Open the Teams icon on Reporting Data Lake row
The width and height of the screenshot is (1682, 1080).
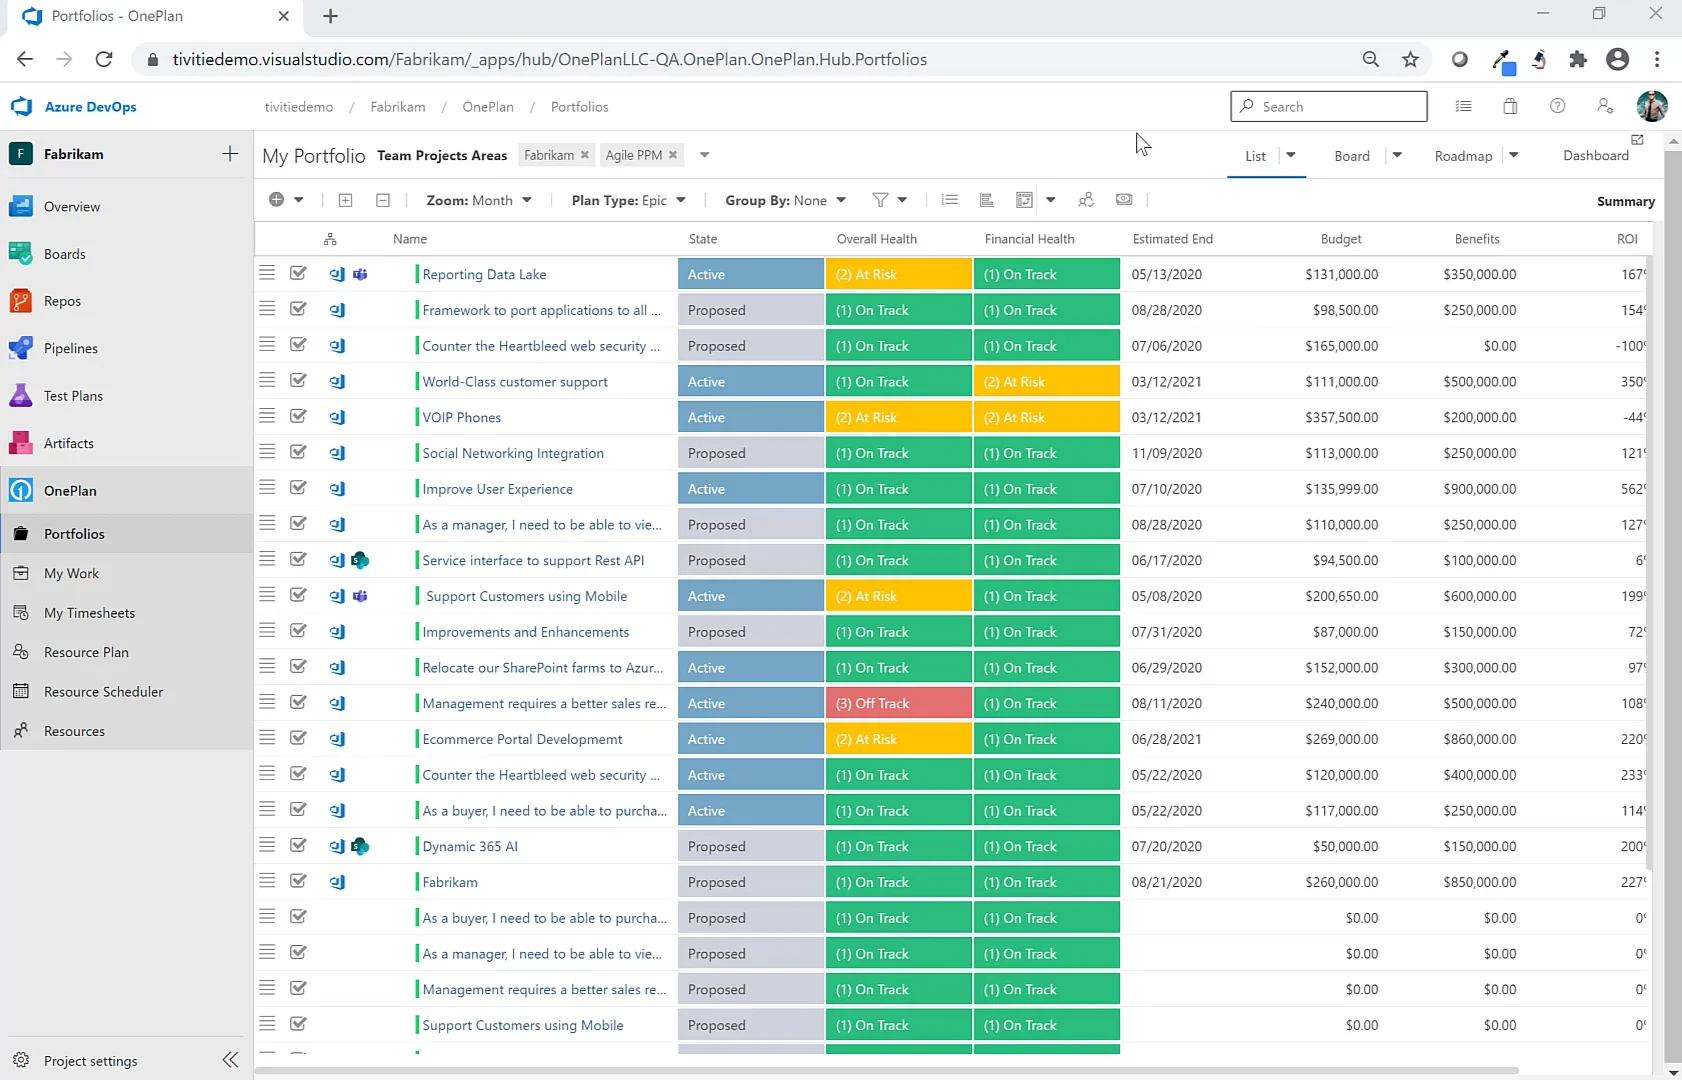point(361,274)
